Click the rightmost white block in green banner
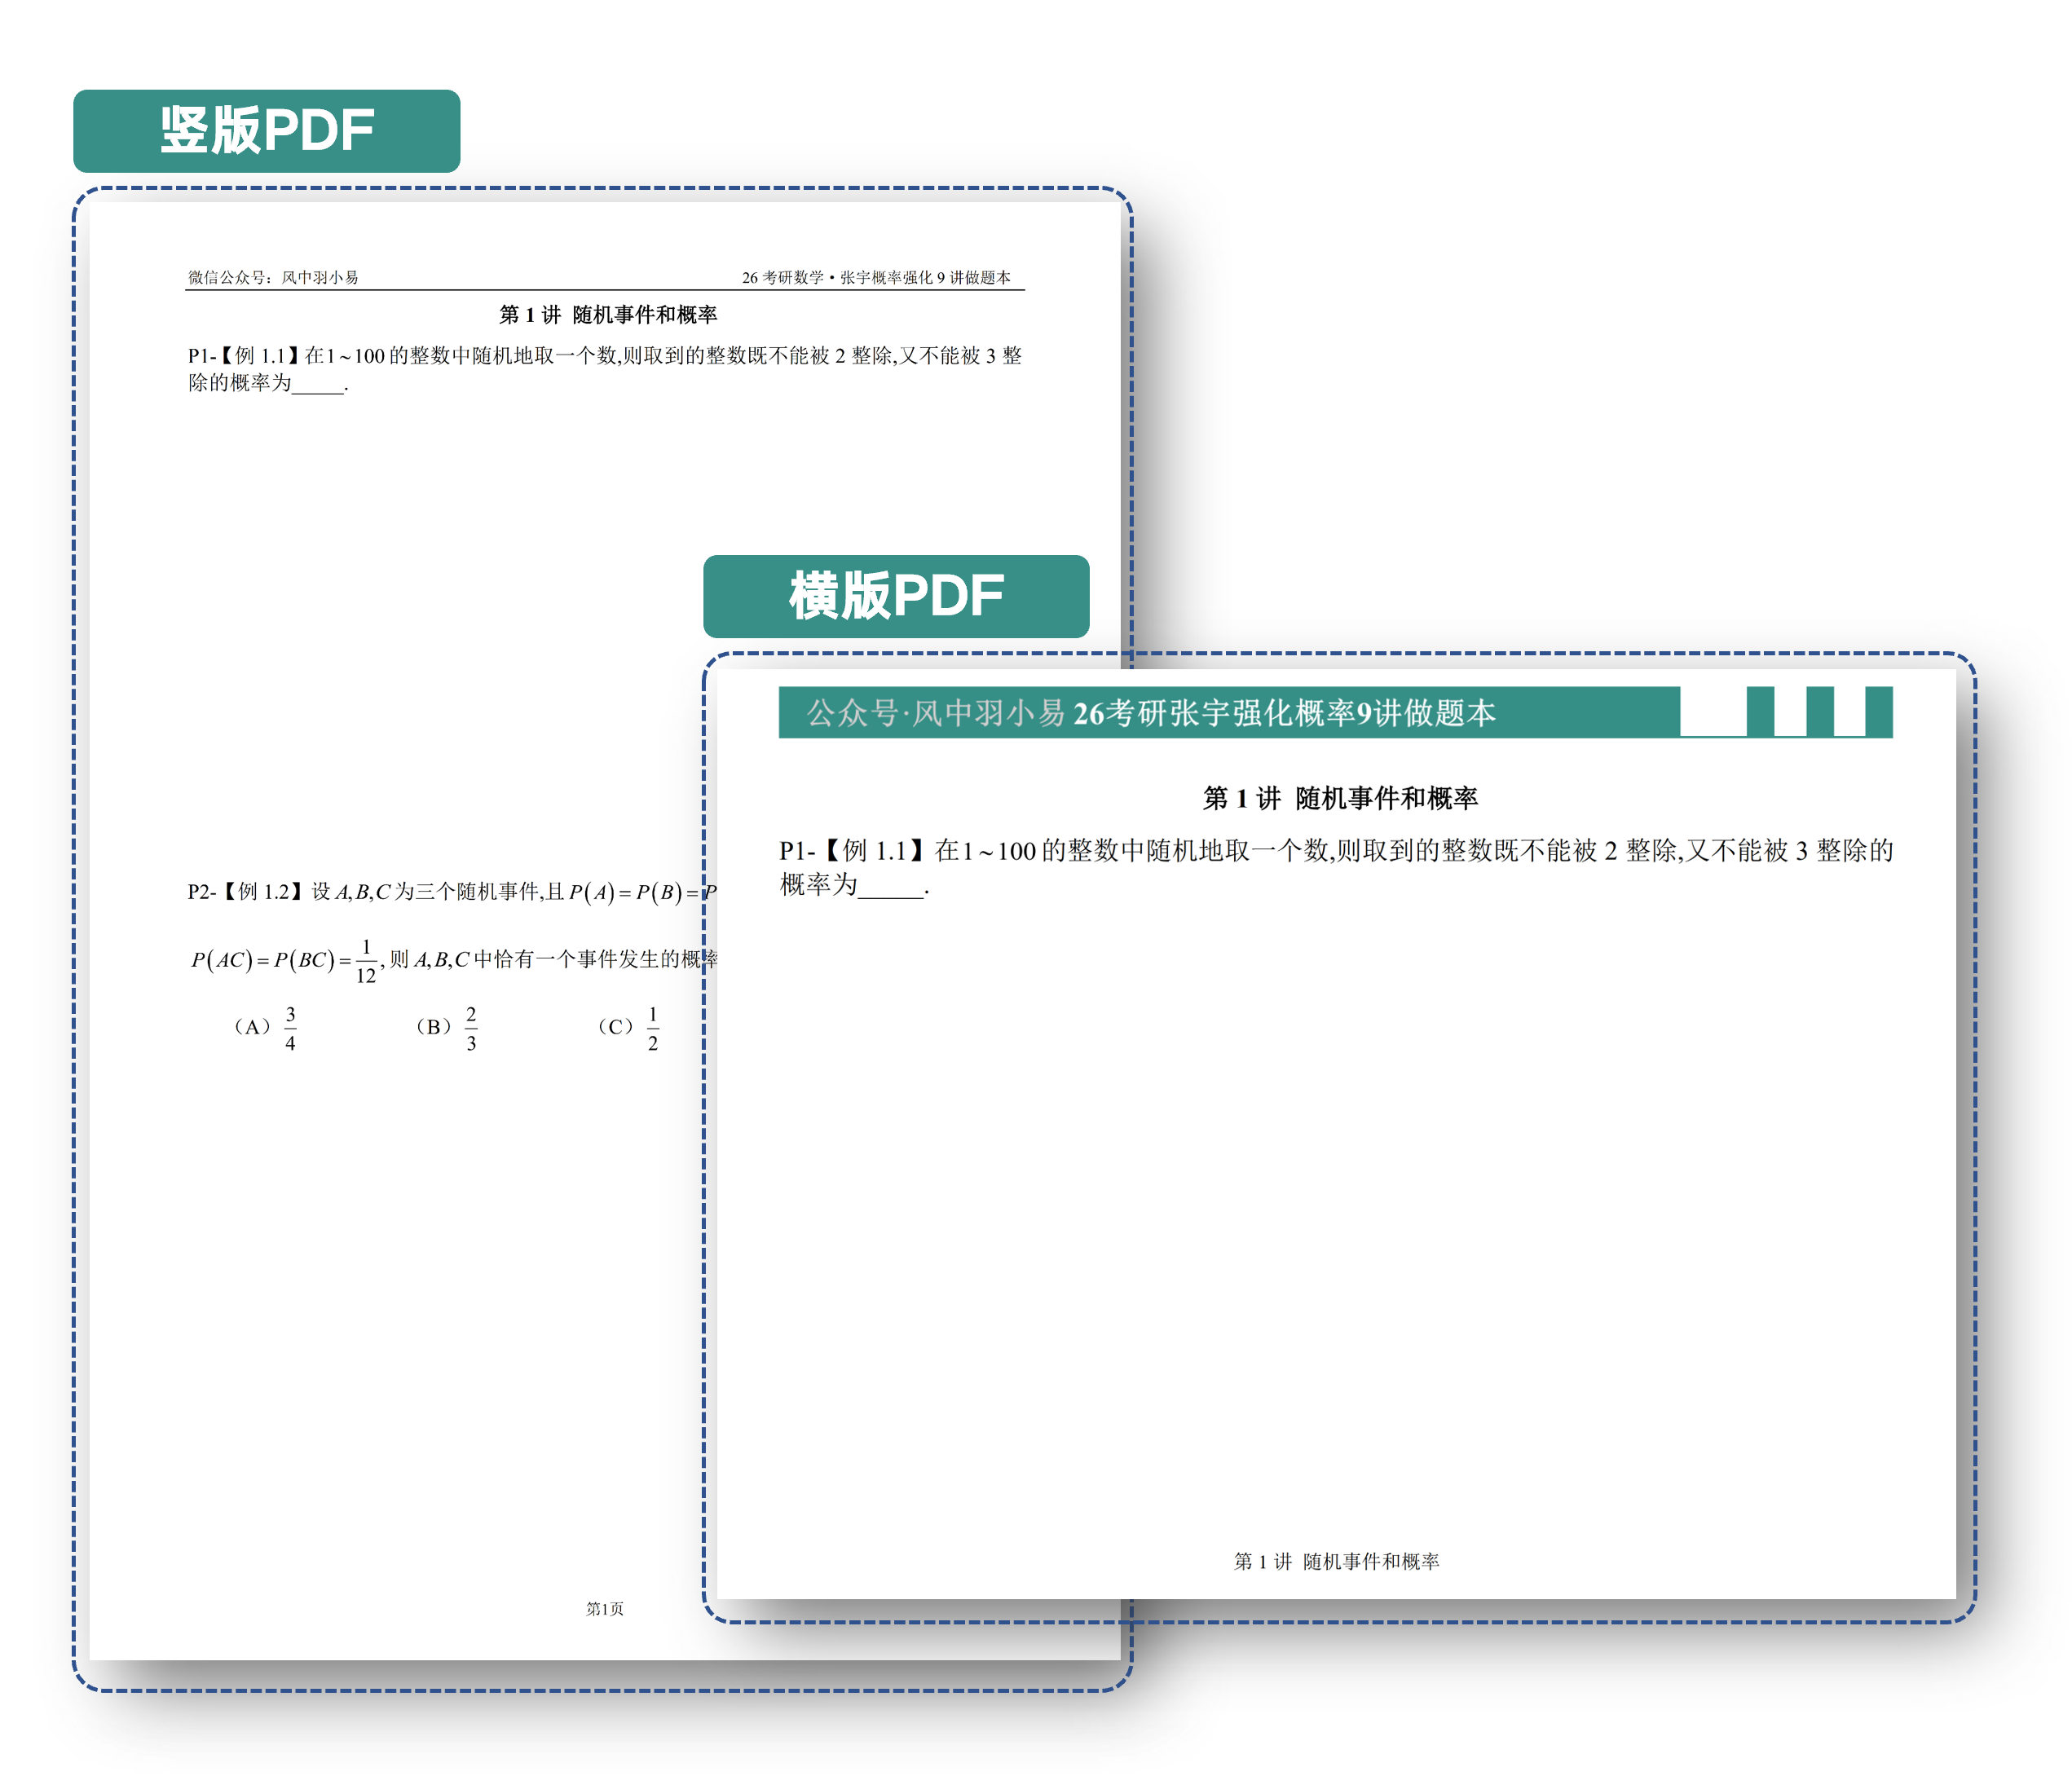Screen dimensions: 2072x1776 tap(1849, 711)
